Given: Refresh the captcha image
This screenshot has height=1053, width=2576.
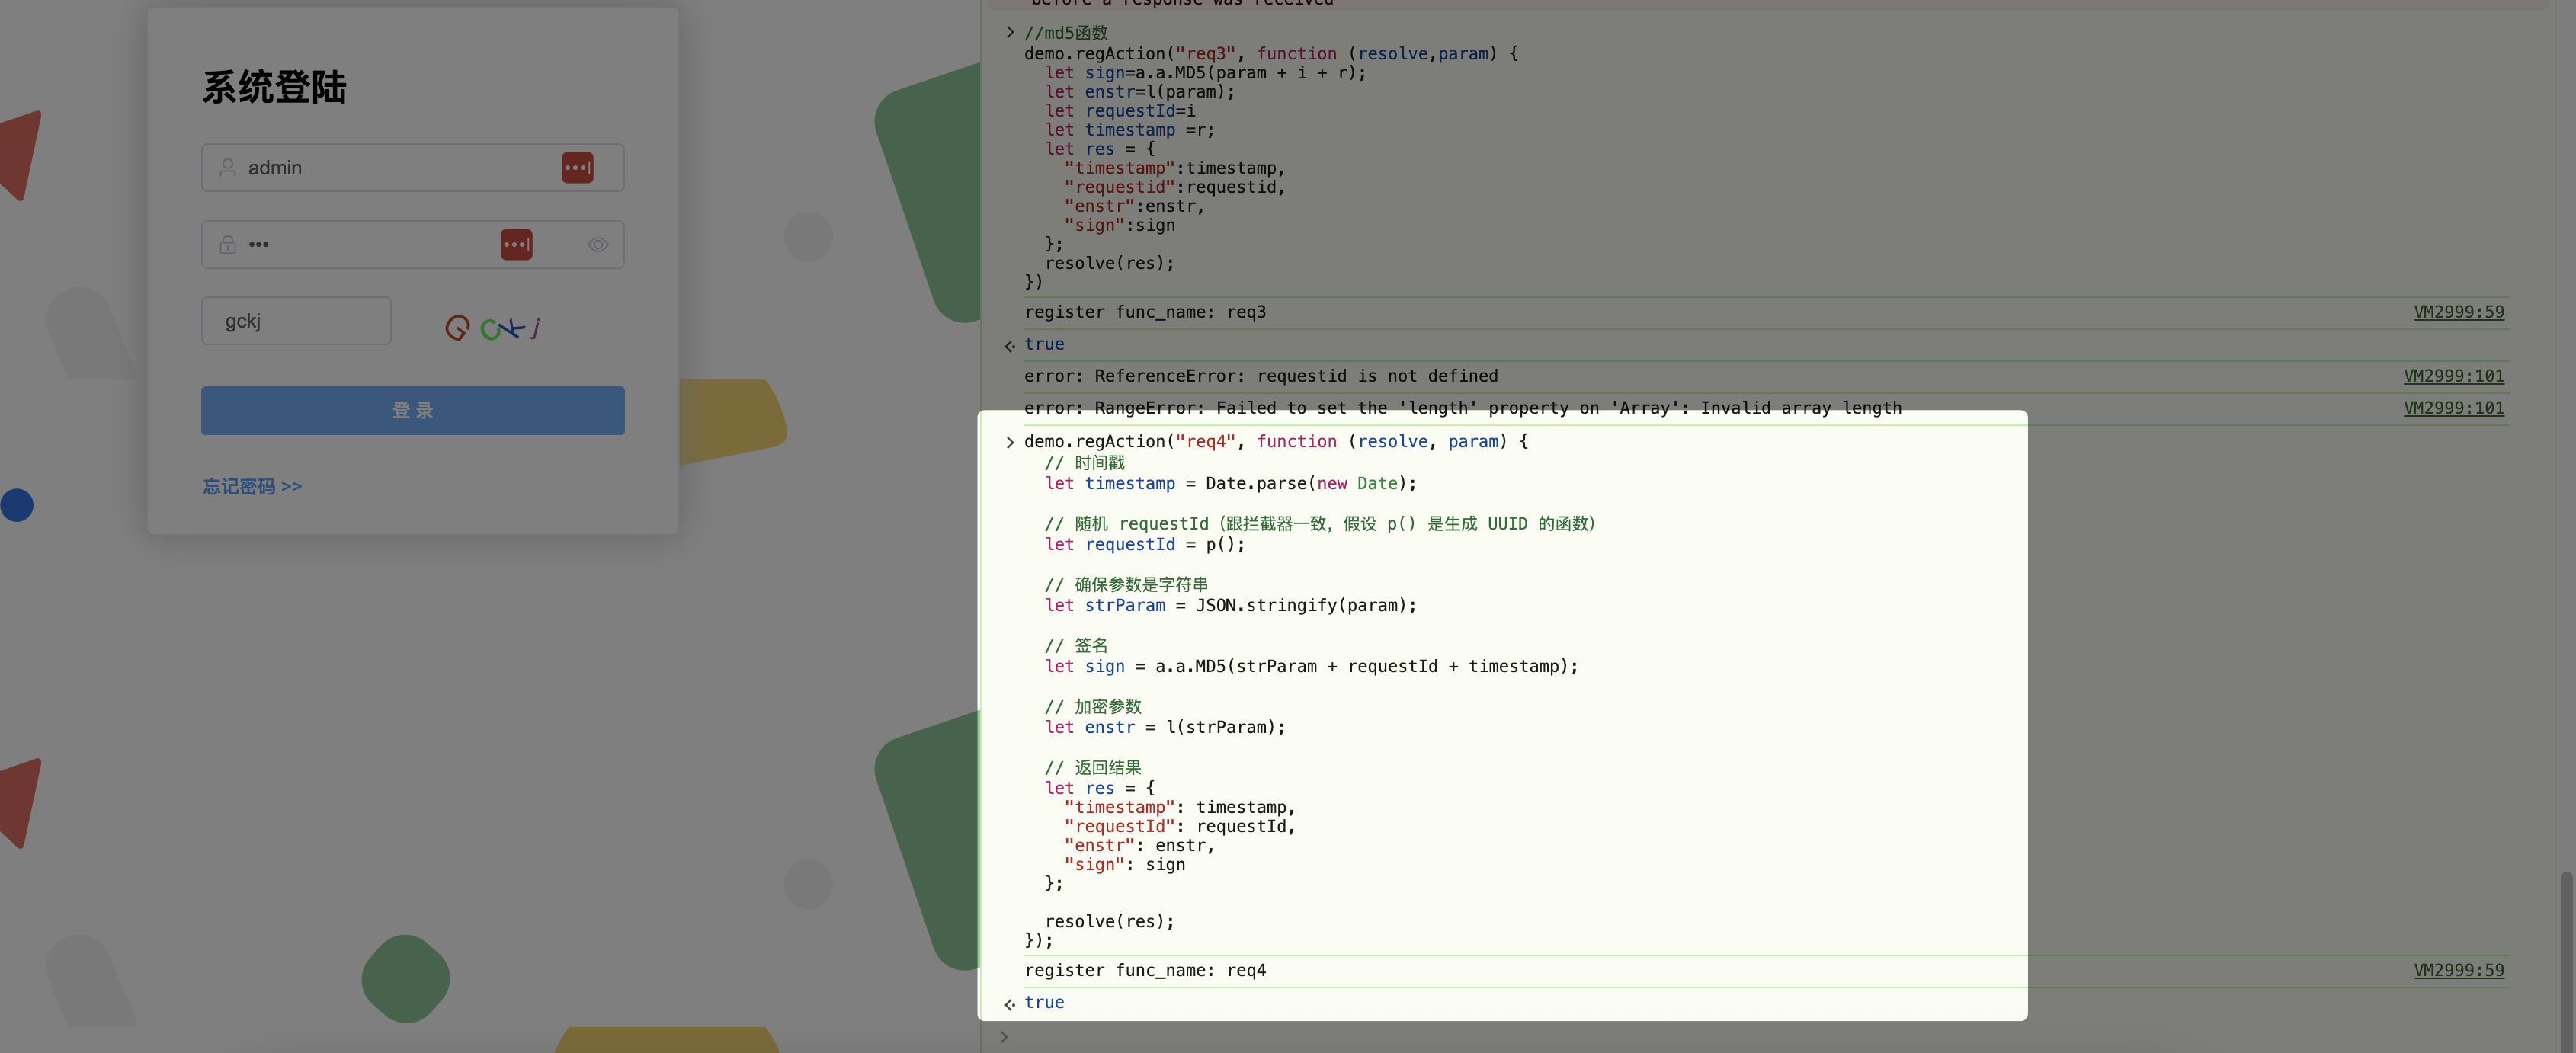Looking at the screenshot, I should click(494, 327).
